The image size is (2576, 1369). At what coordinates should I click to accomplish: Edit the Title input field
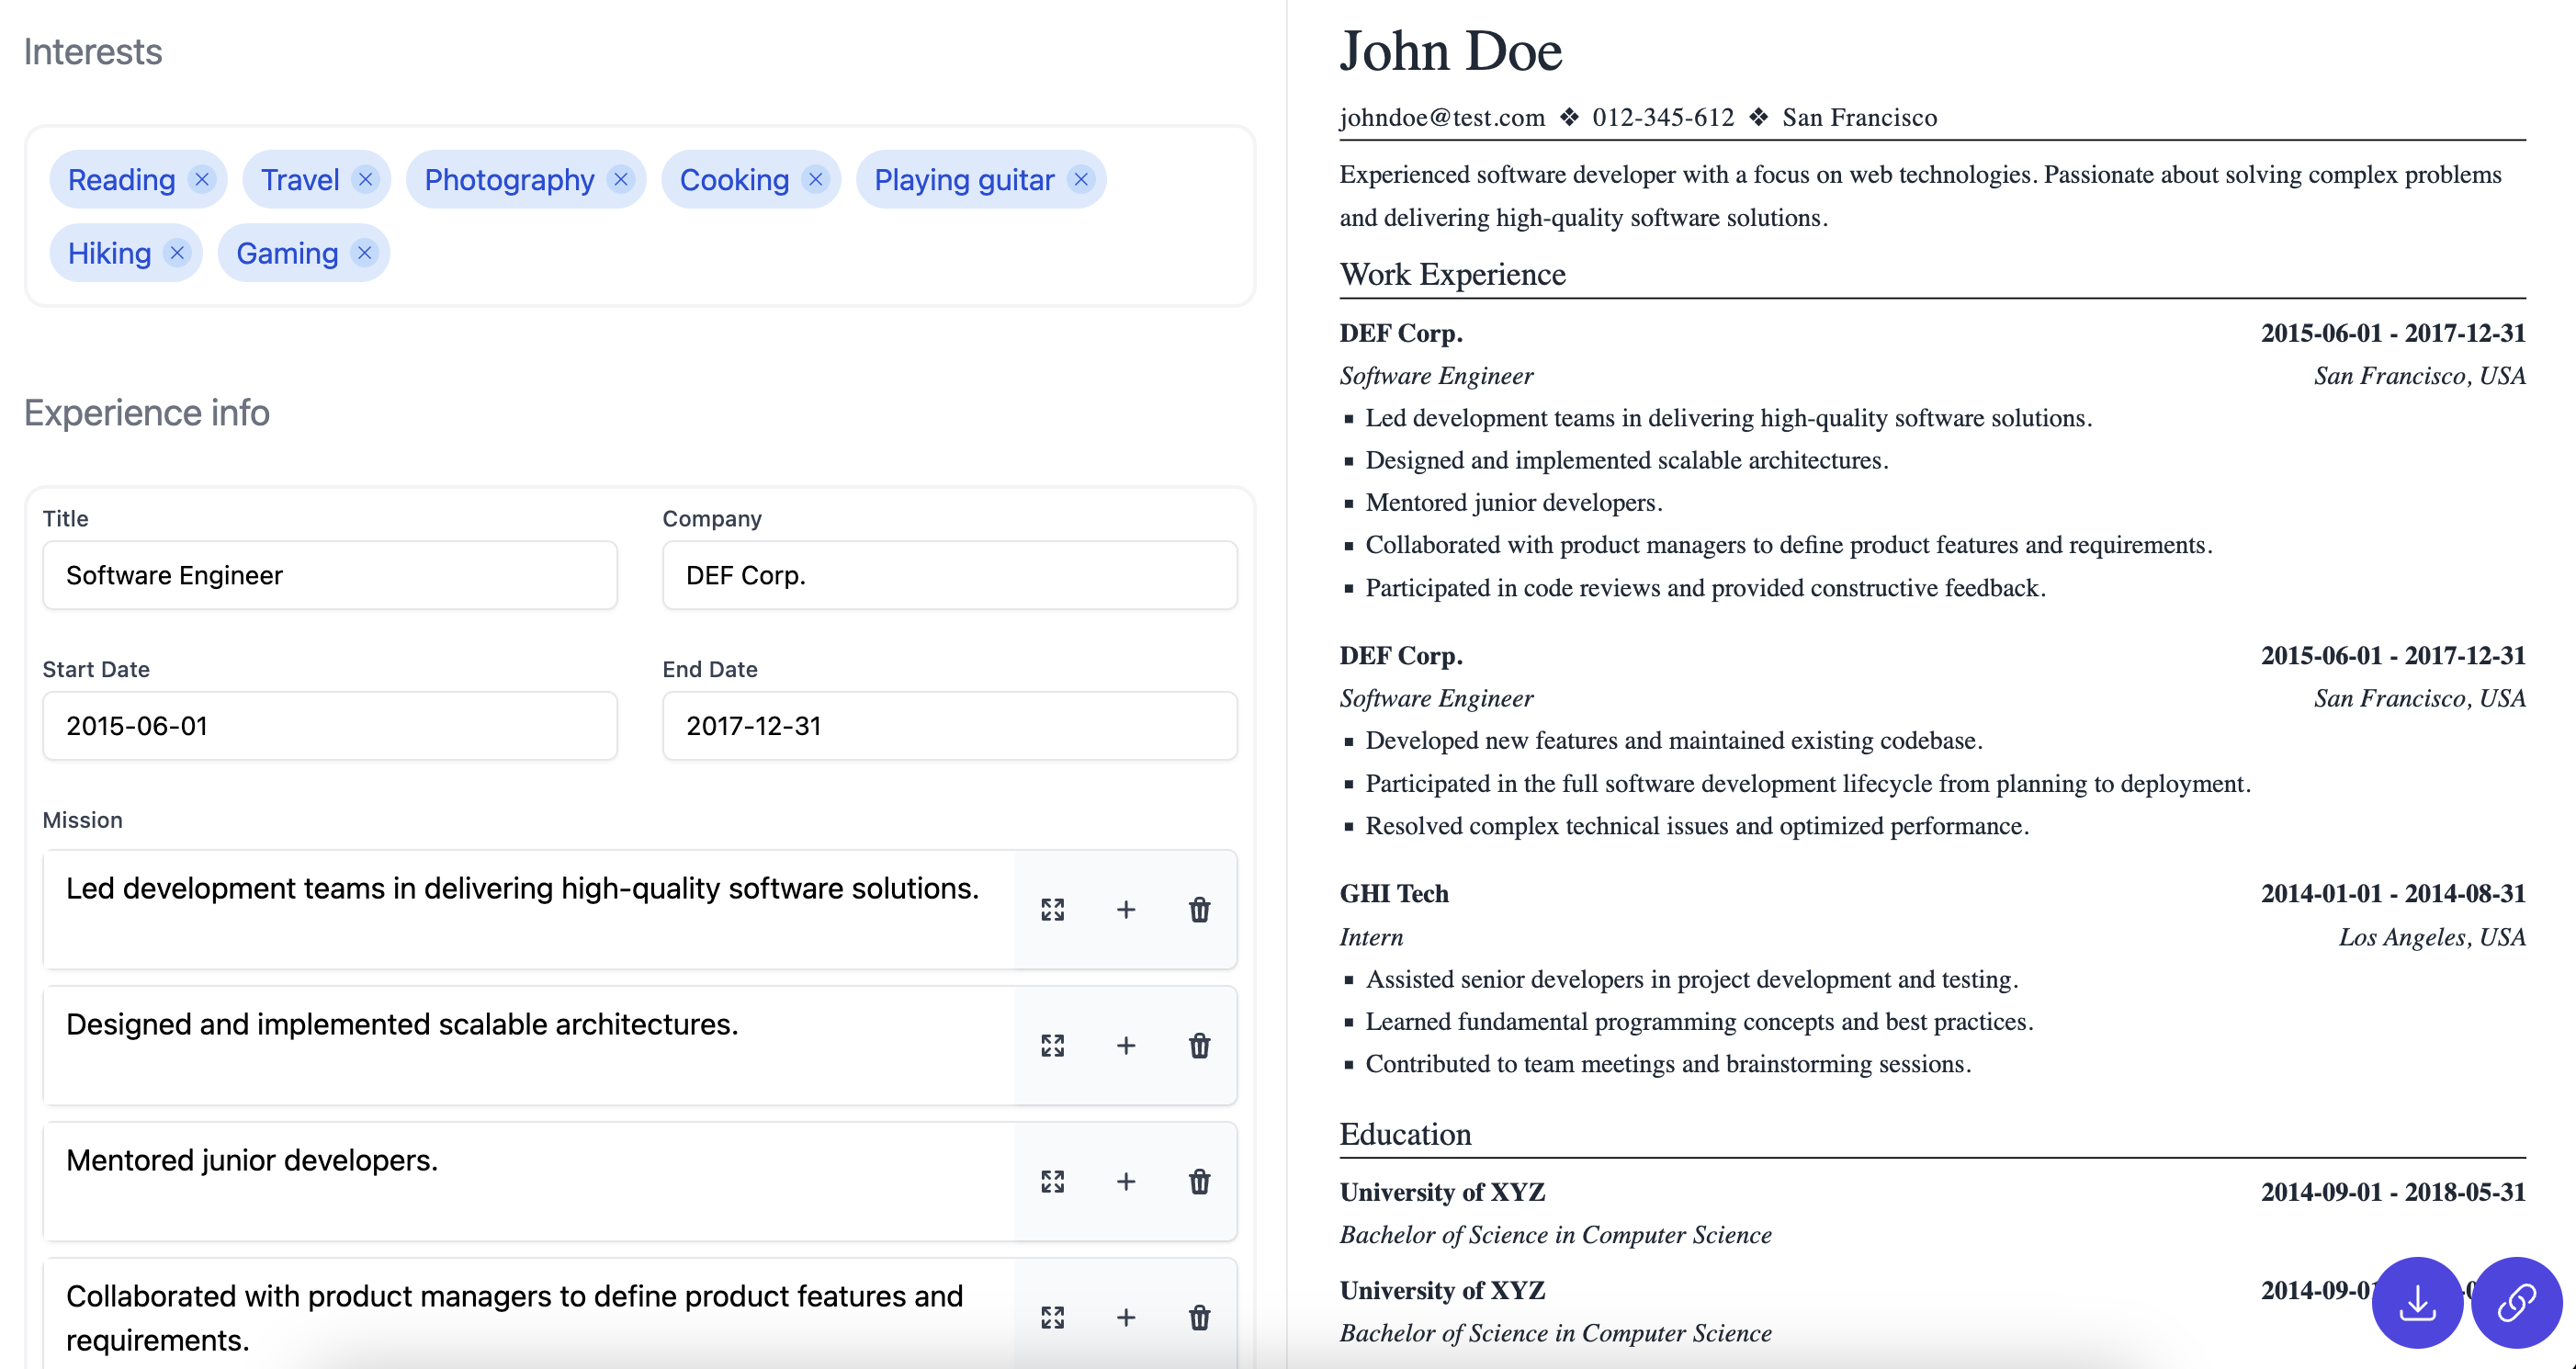click(x=330, y=575)
